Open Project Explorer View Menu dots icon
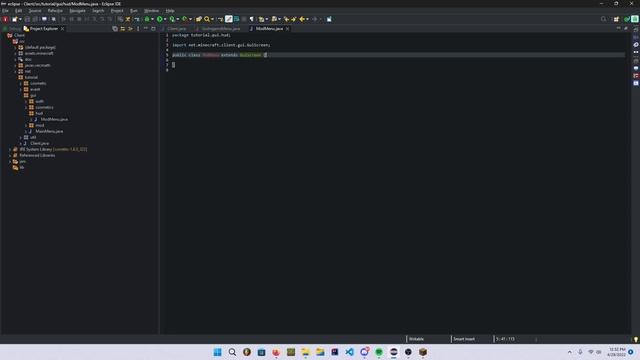The image size is (640, 360). point(138,29)
